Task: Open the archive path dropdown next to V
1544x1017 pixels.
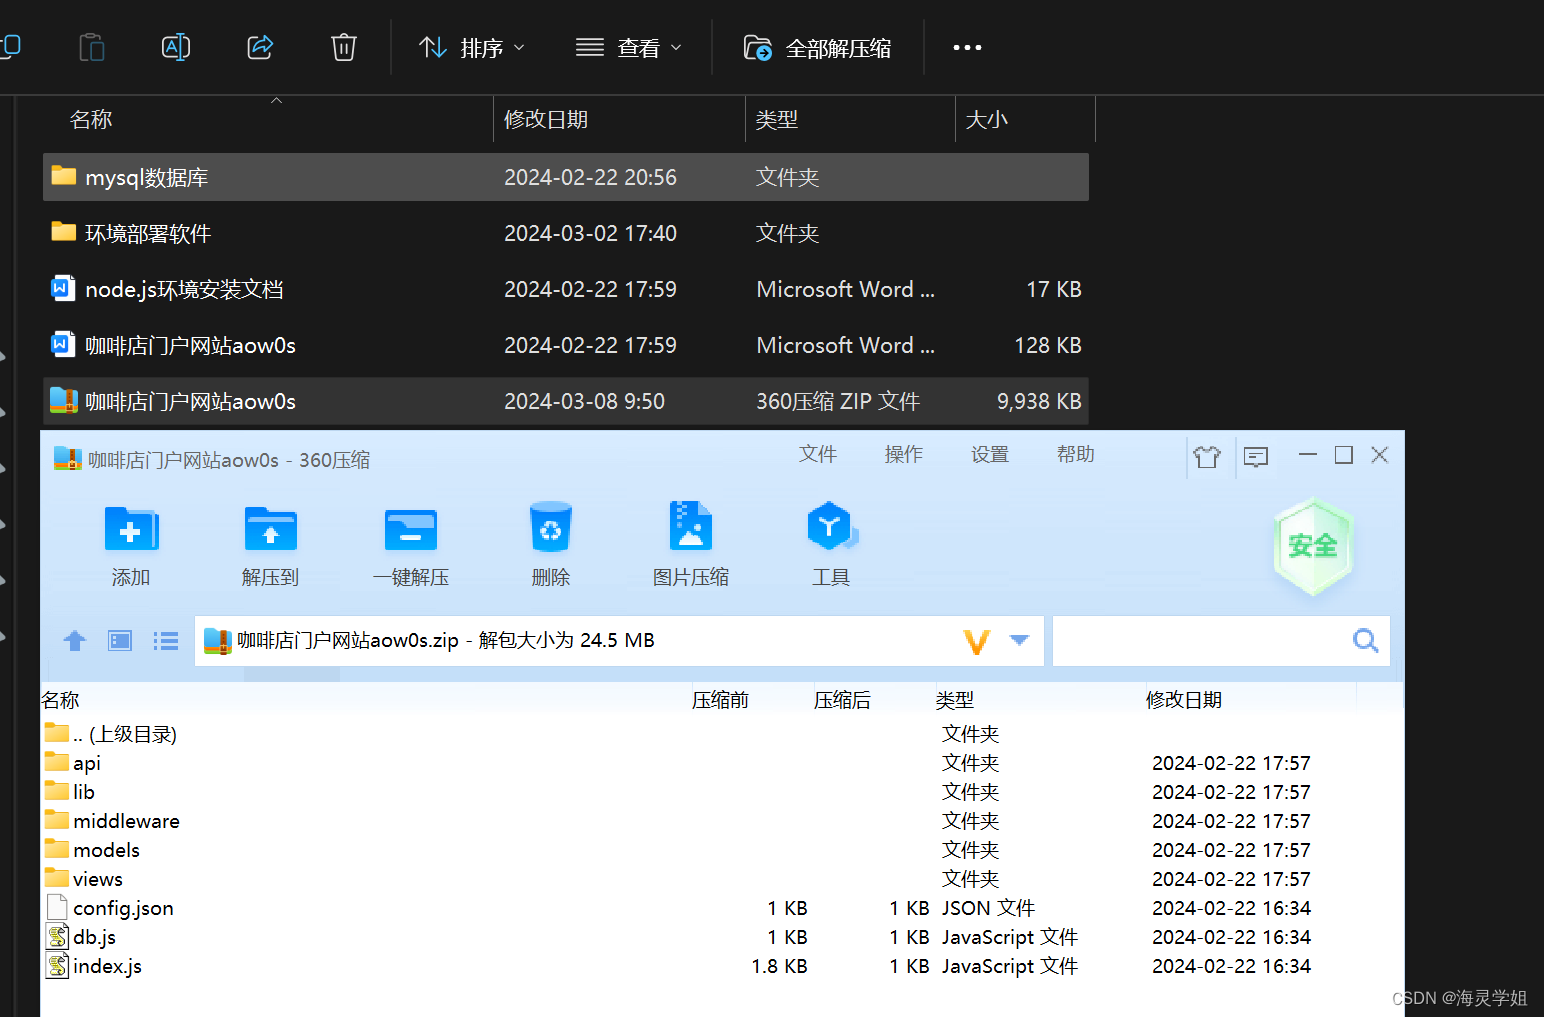Action: (x=1018, y=640)
